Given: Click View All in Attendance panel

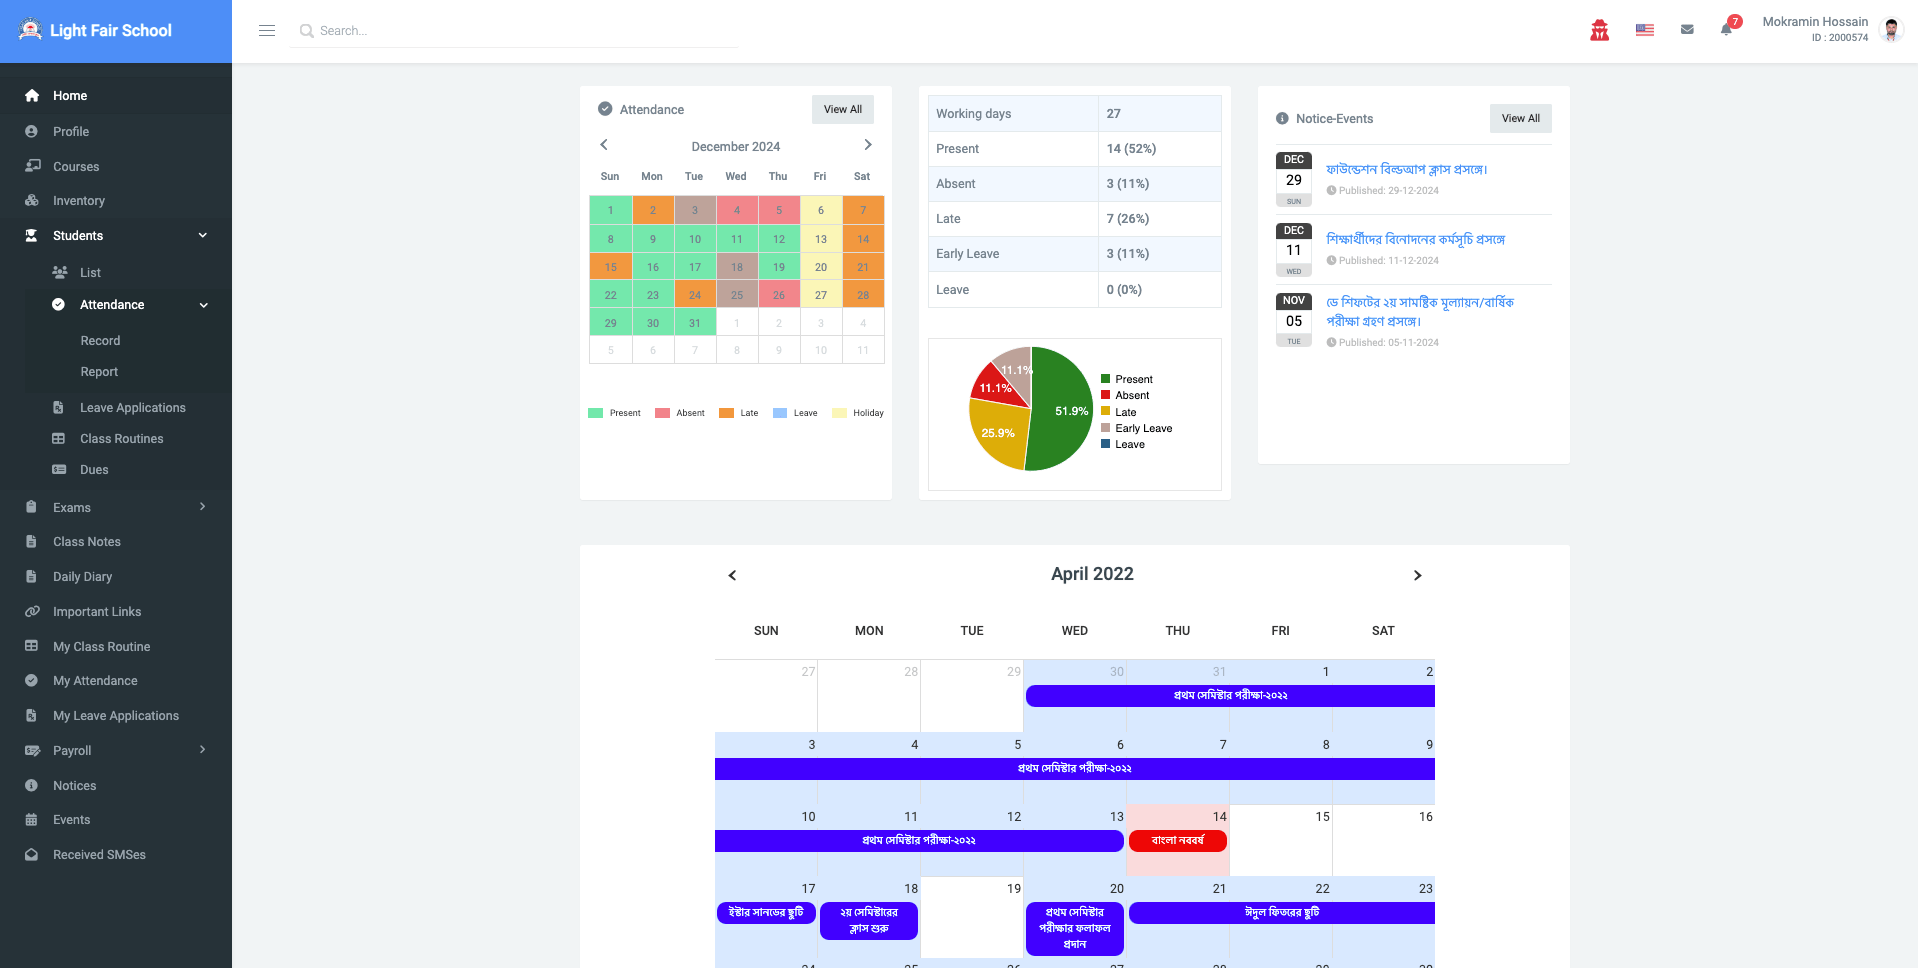Looking at the screenshot, I should click(842, 110).
